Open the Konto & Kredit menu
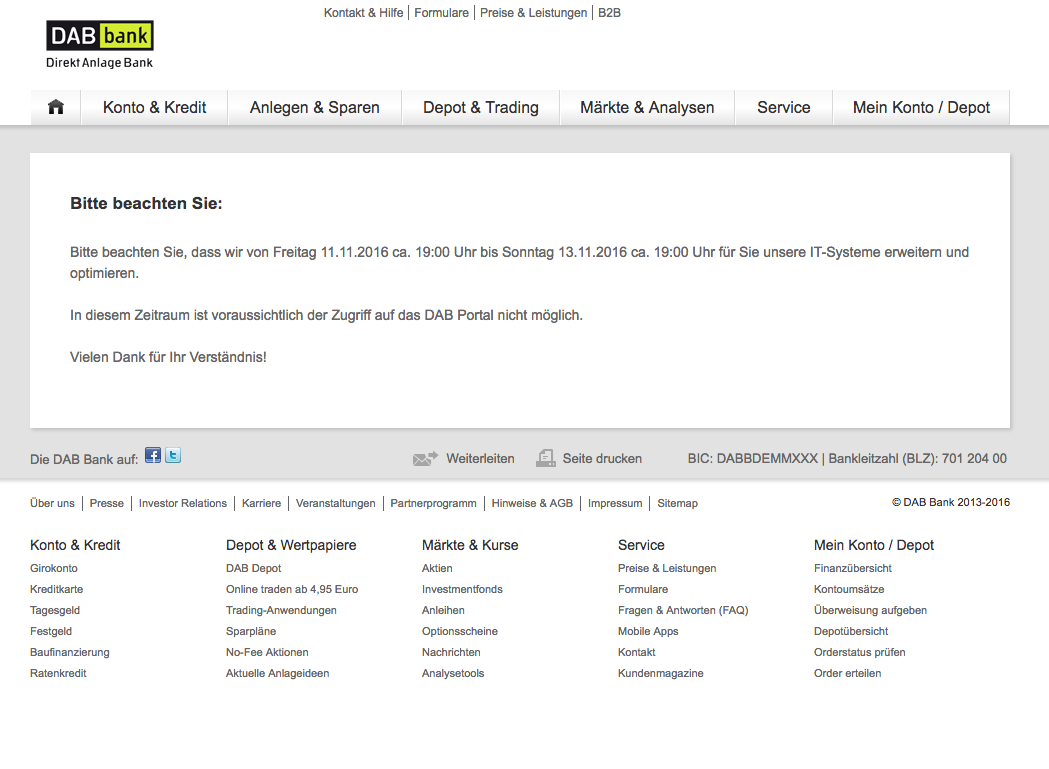Screen dimensions: 1049x769 tap(155, 107)
